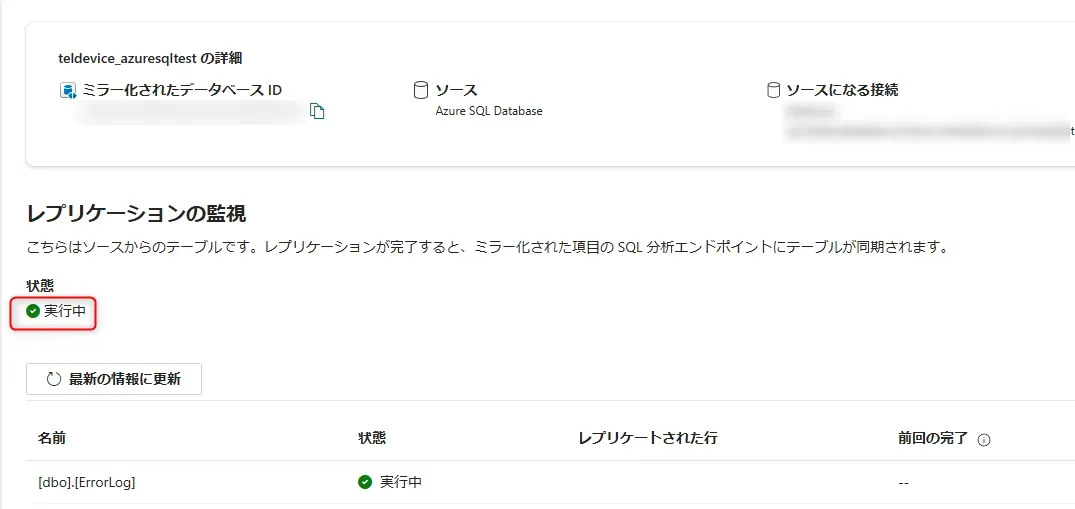The height and width of the screenshot is (509, 1075).
Task: Click the -- value in 前回の完了 column
Action: point(904,482)
